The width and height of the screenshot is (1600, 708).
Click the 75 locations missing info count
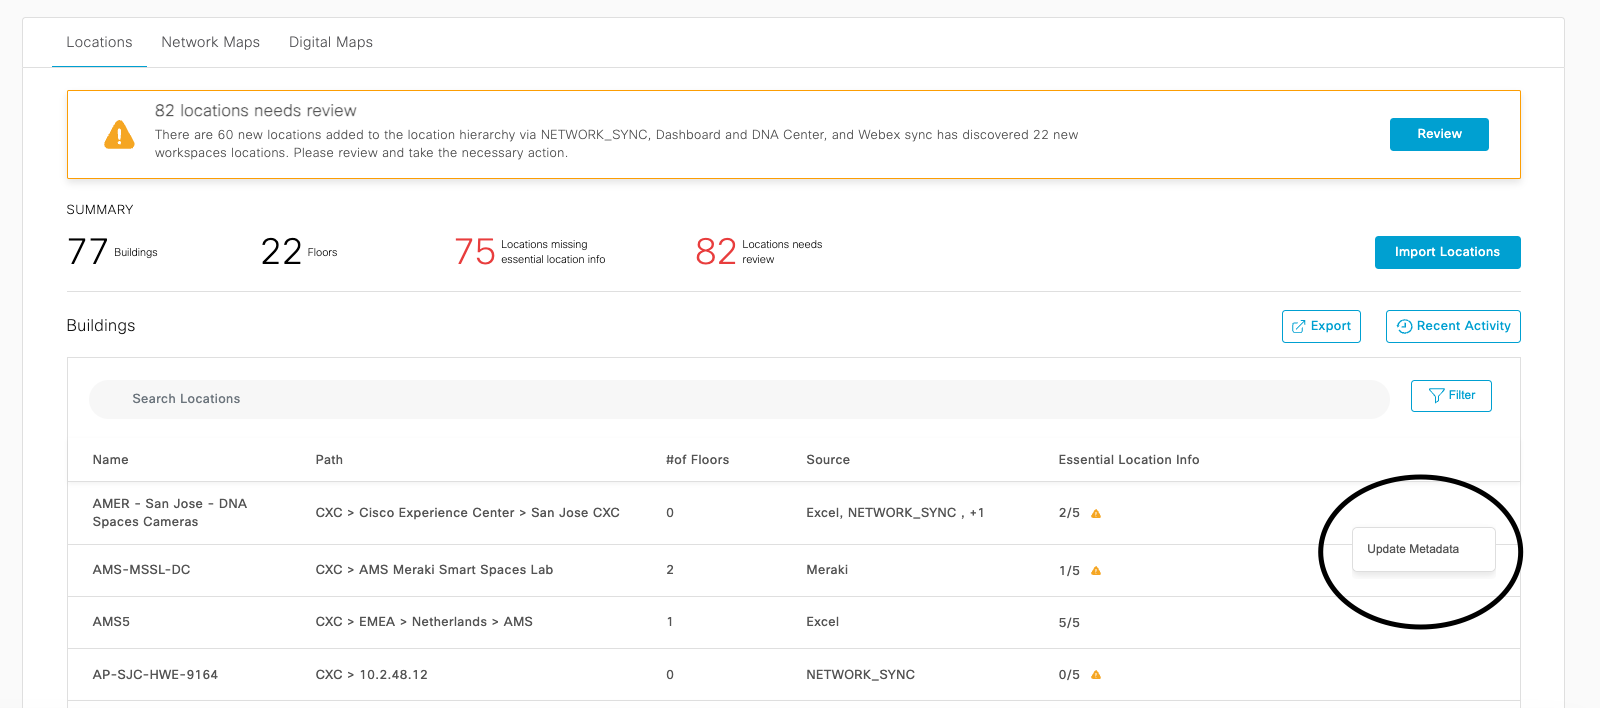[x=475, y=252]
